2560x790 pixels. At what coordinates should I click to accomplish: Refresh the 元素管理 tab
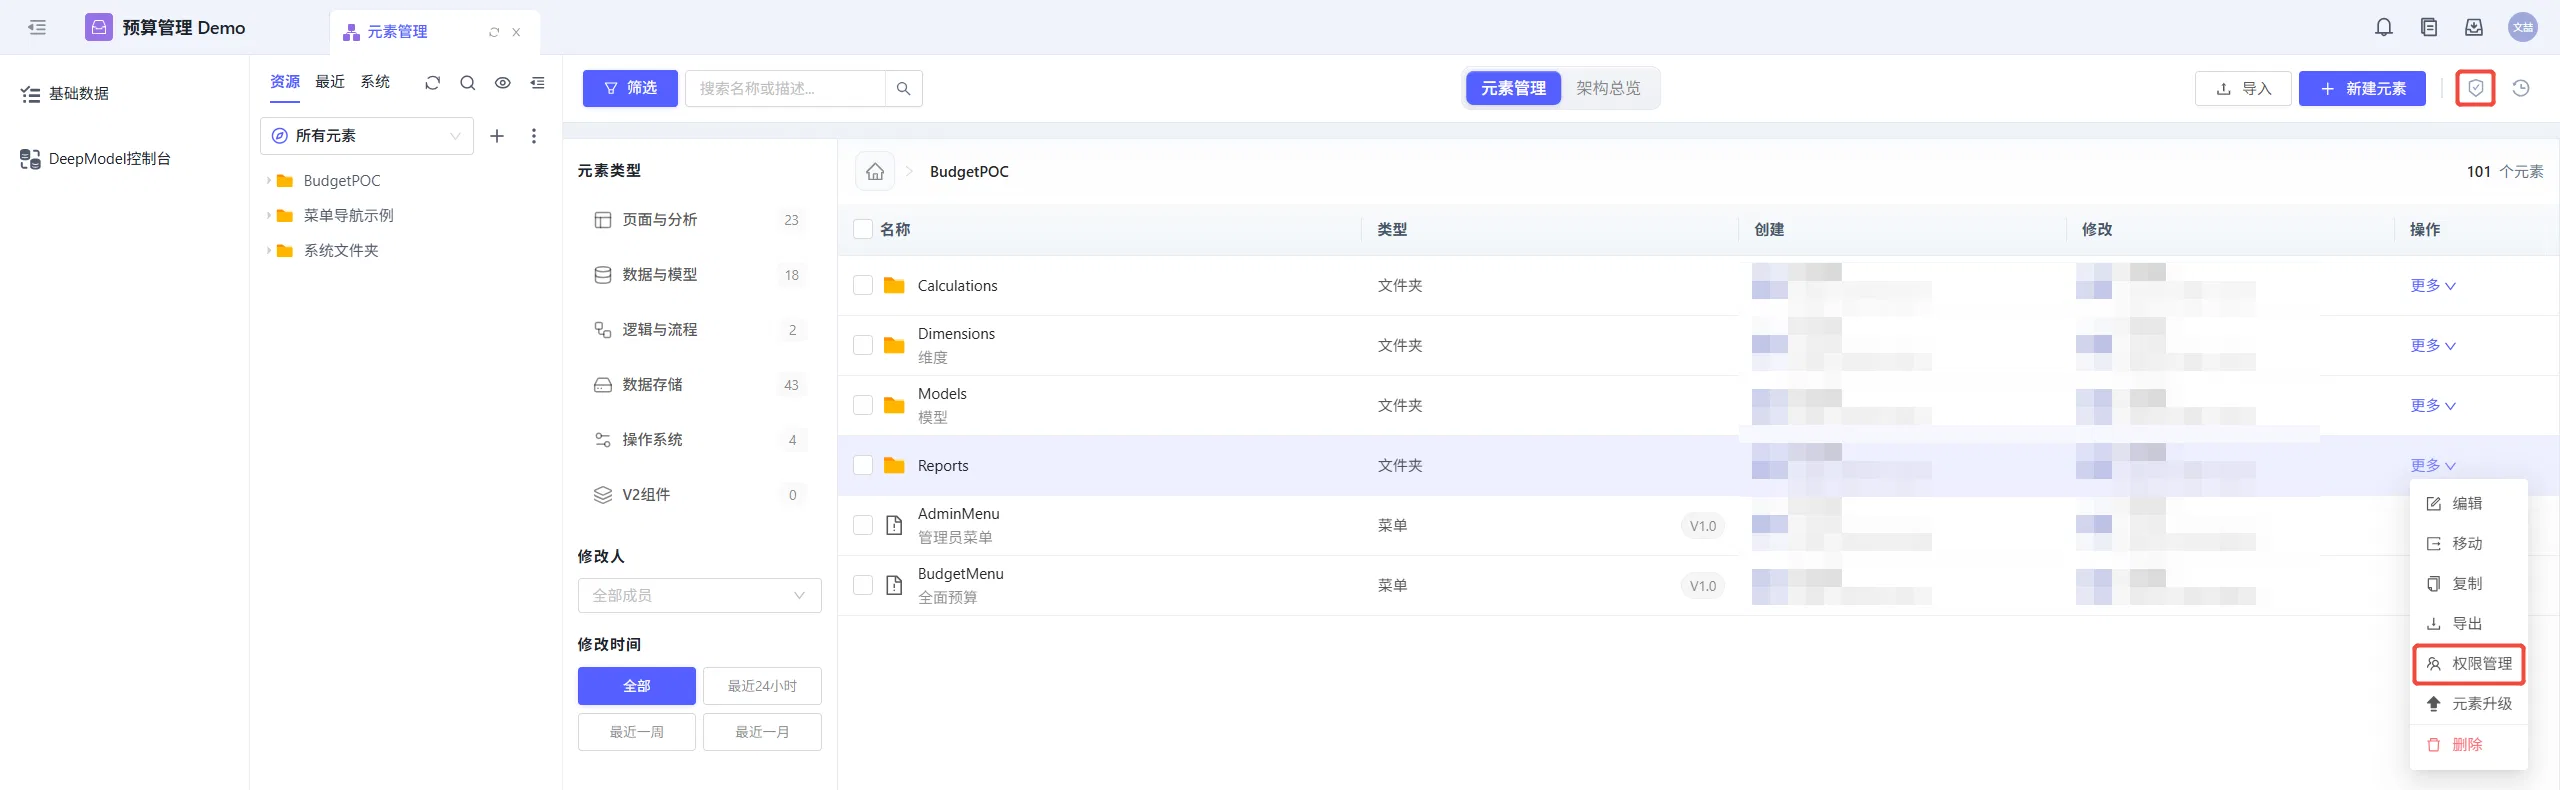click(494, 32)
